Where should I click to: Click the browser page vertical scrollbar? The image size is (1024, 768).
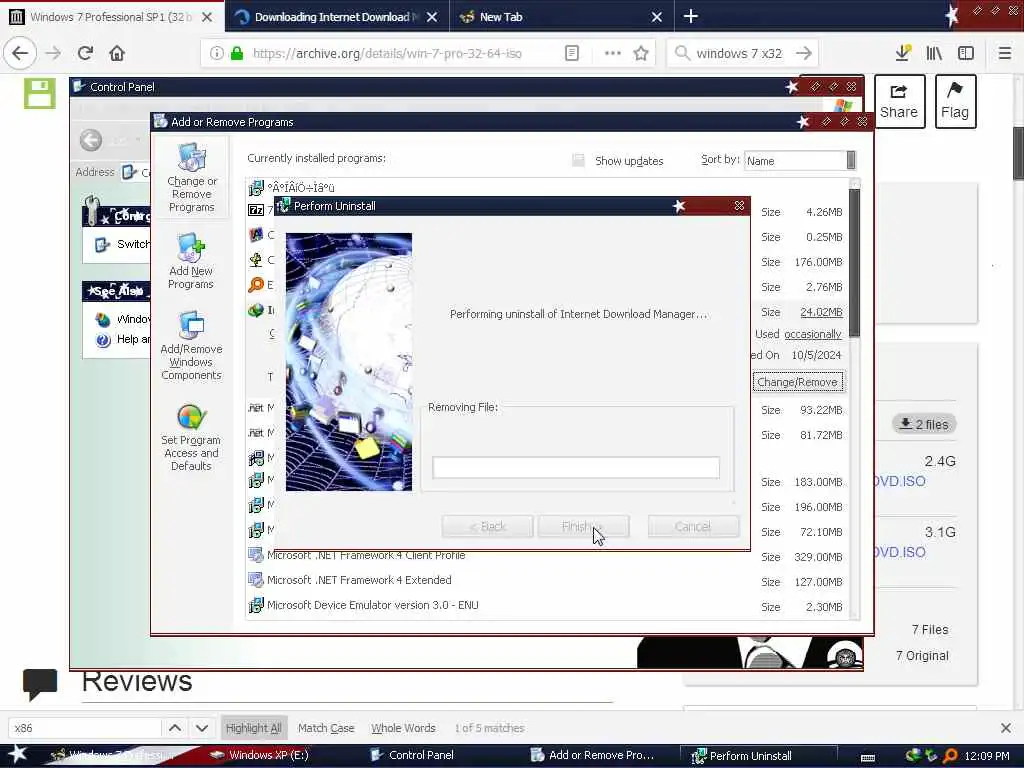click(1018, 153)
